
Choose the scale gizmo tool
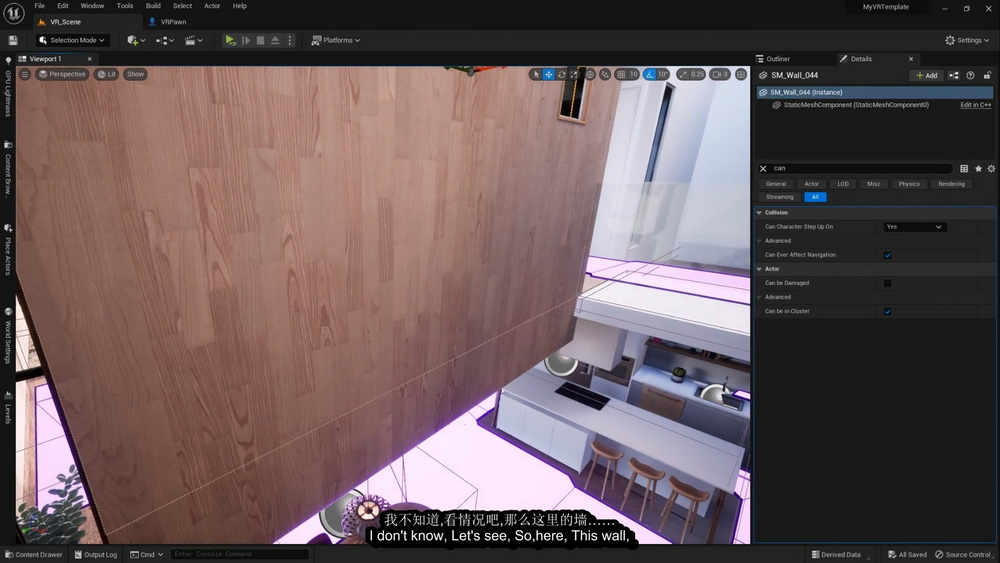coord(573,75)
